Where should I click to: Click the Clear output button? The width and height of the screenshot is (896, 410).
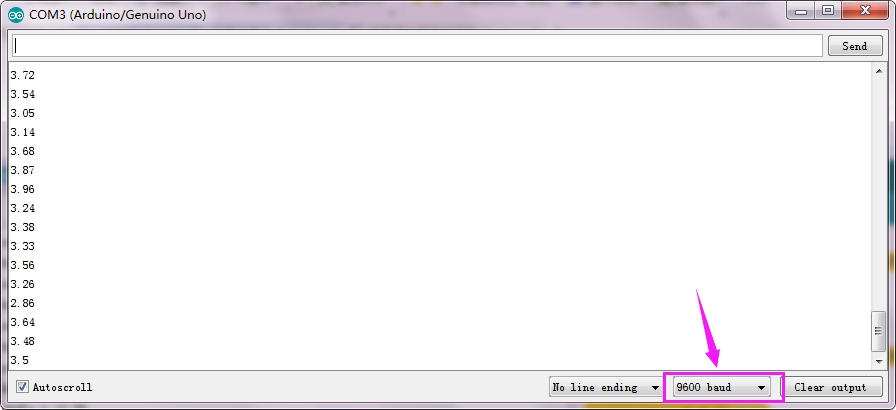[x=830, y=387]
